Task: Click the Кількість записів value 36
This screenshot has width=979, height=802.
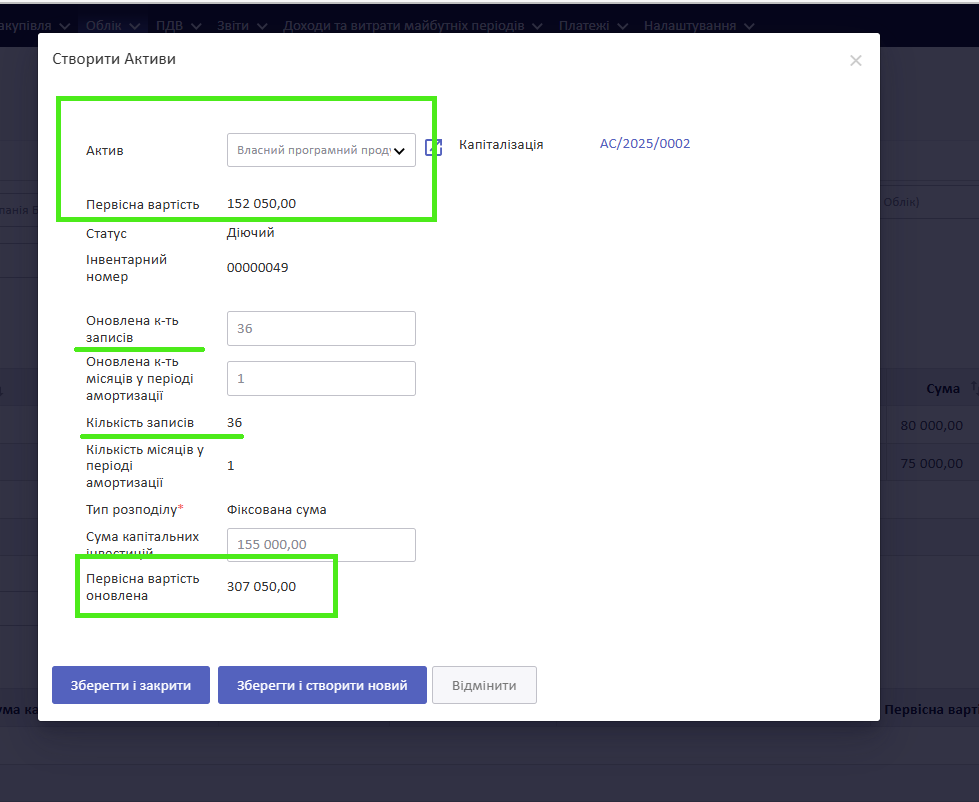Action: tap(234, 423)
